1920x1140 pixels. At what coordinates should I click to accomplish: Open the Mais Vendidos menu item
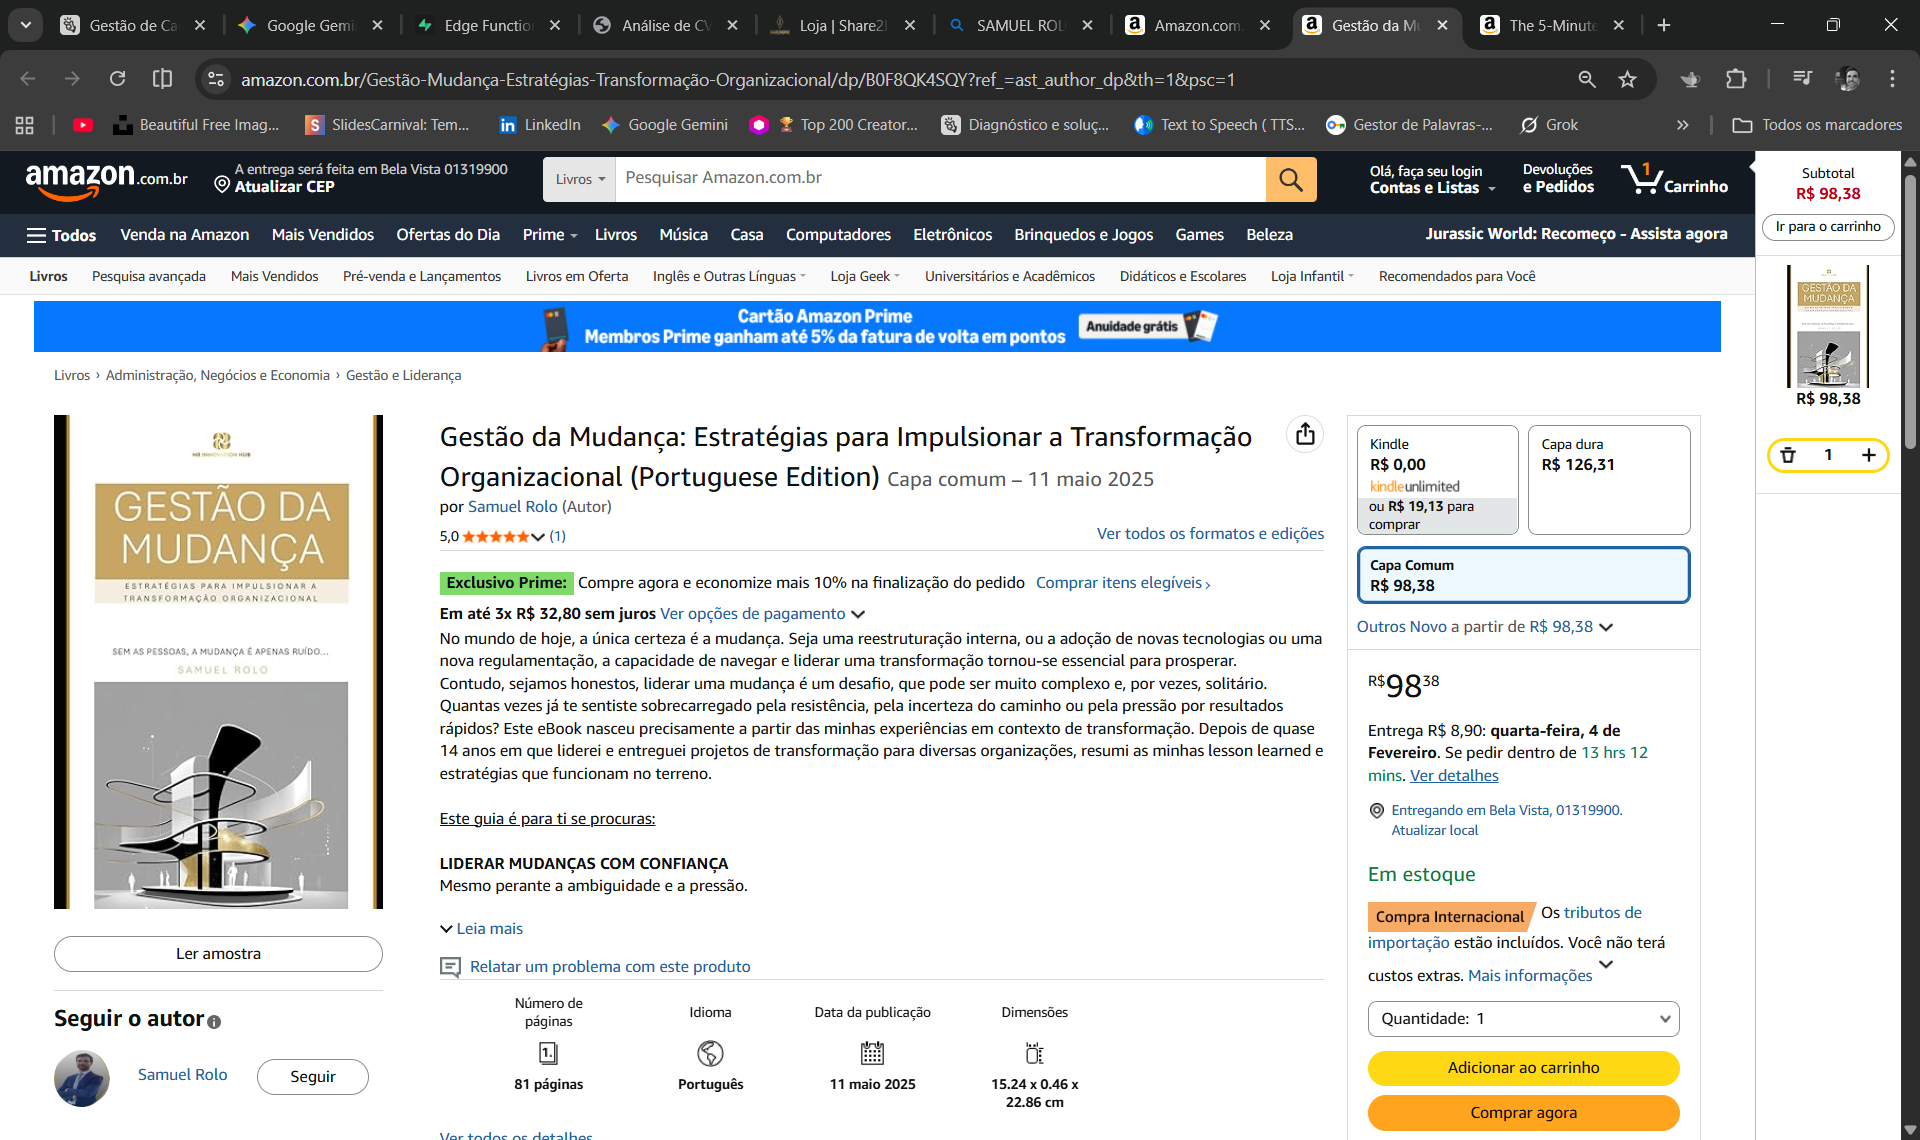[x=322, y=235]
